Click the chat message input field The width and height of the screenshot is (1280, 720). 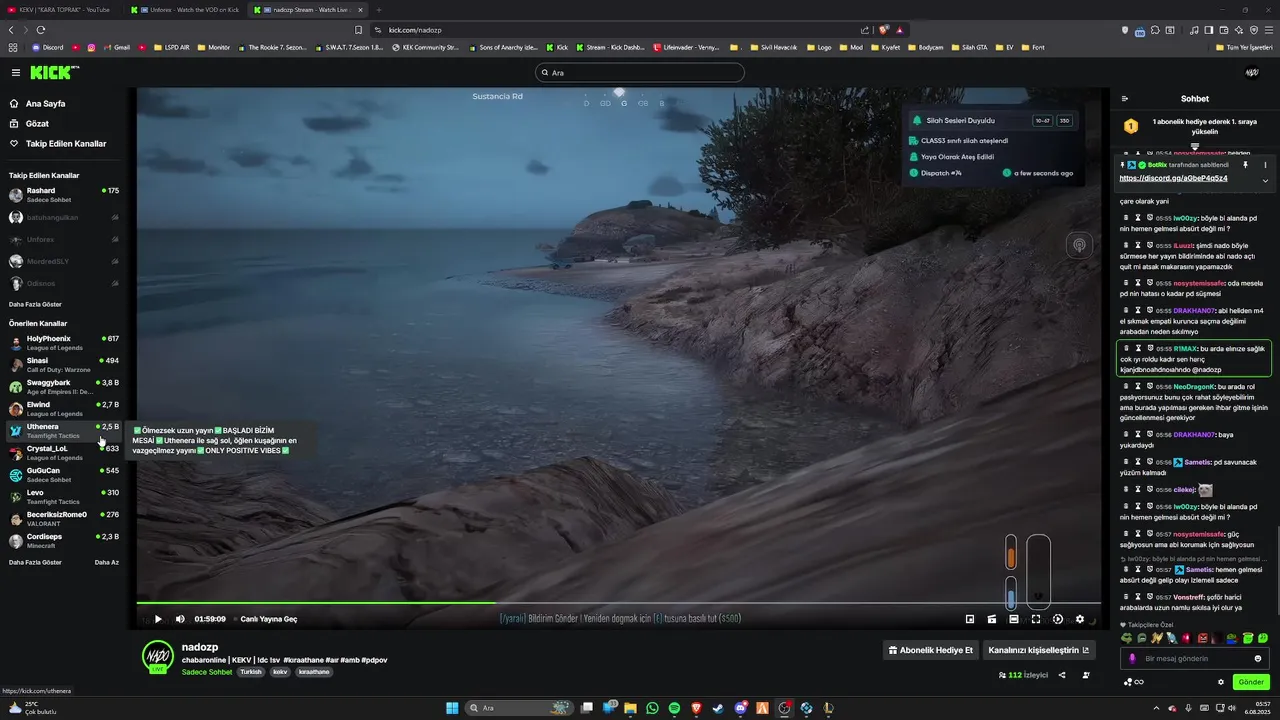click(x=1195, y=658)
